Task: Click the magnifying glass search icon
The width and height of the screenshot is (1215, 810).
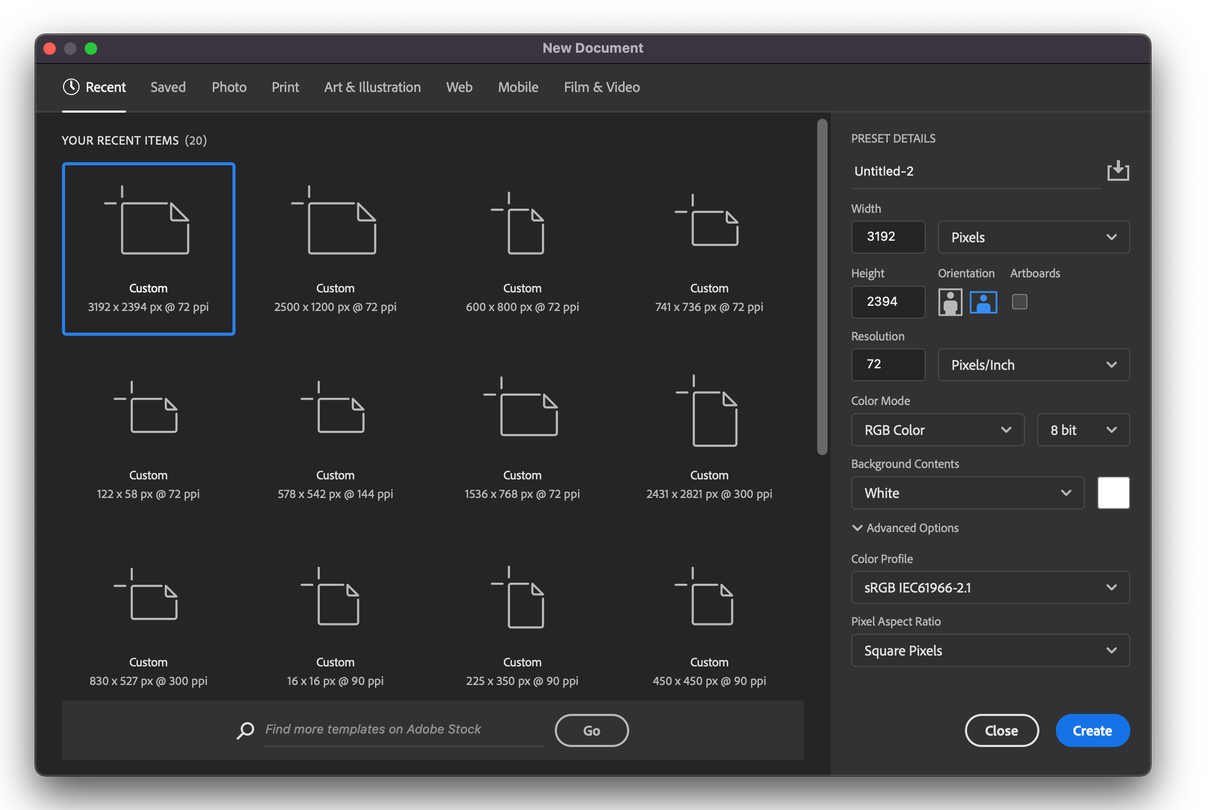Action: [245, 731]
